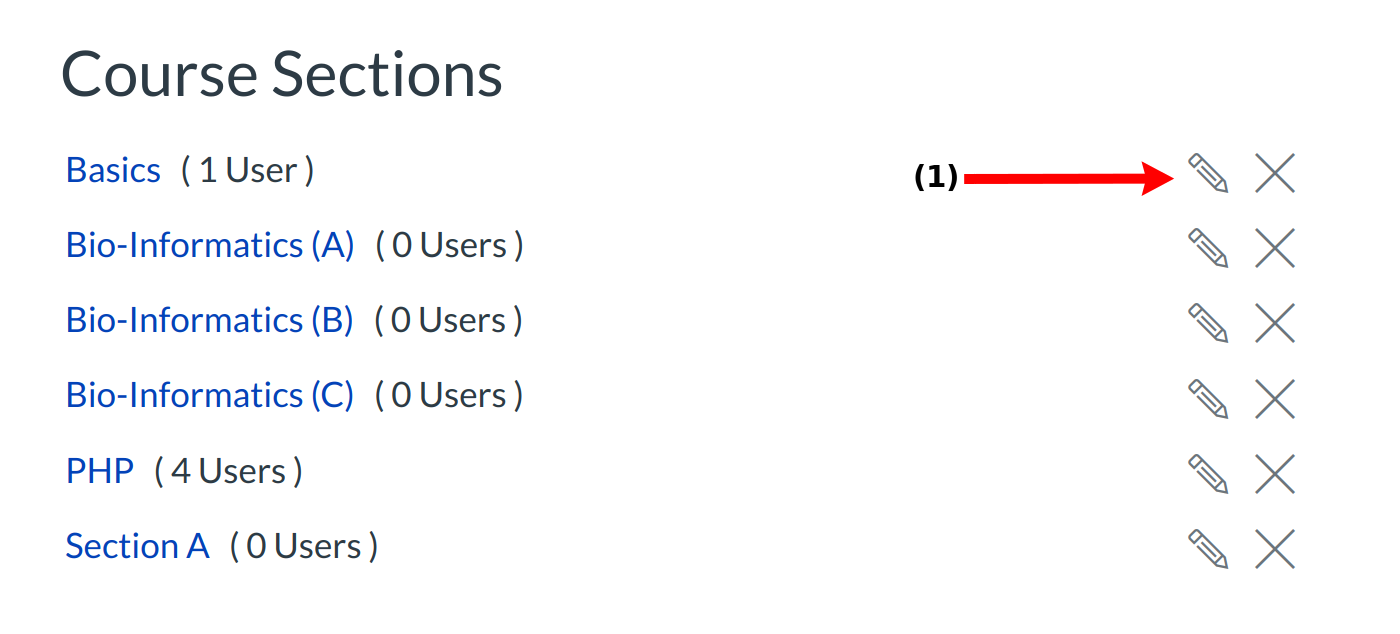The width and height of the screenshot is (1400, 634).
Task: Edit the PHP section
Action: (x=1208, y=474)
